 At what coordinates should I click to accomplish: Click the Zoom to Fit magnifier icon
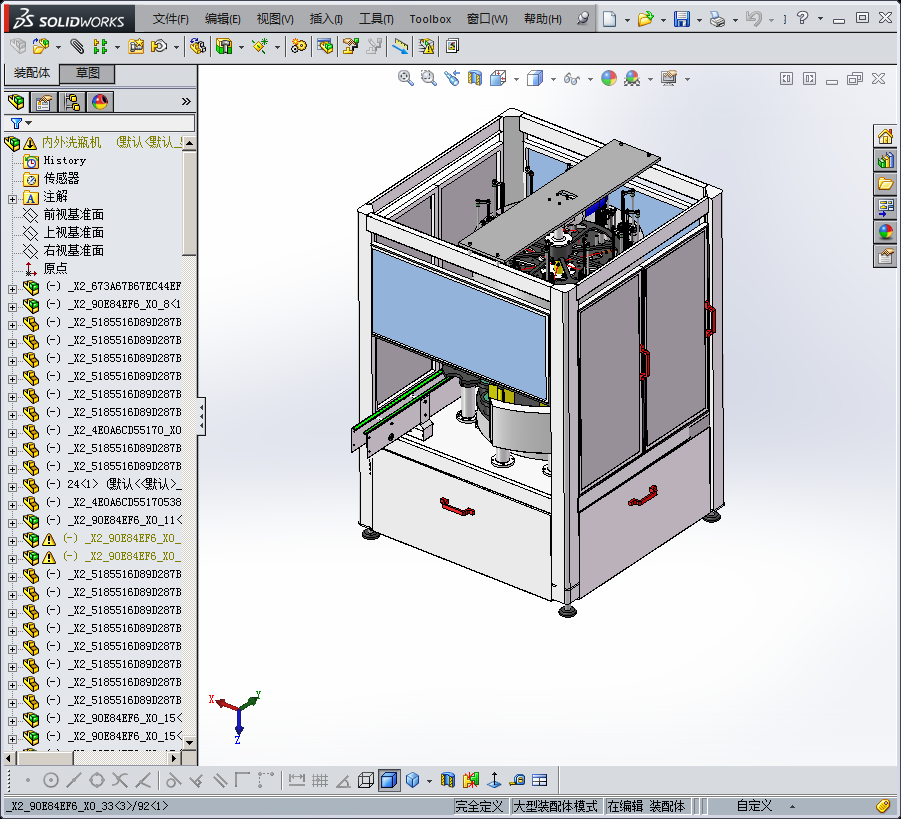(406, 78)
